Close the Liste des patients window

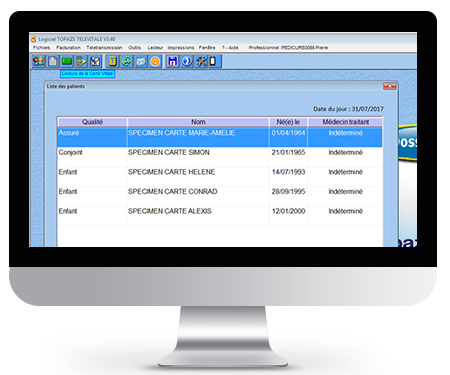[390, 86]
